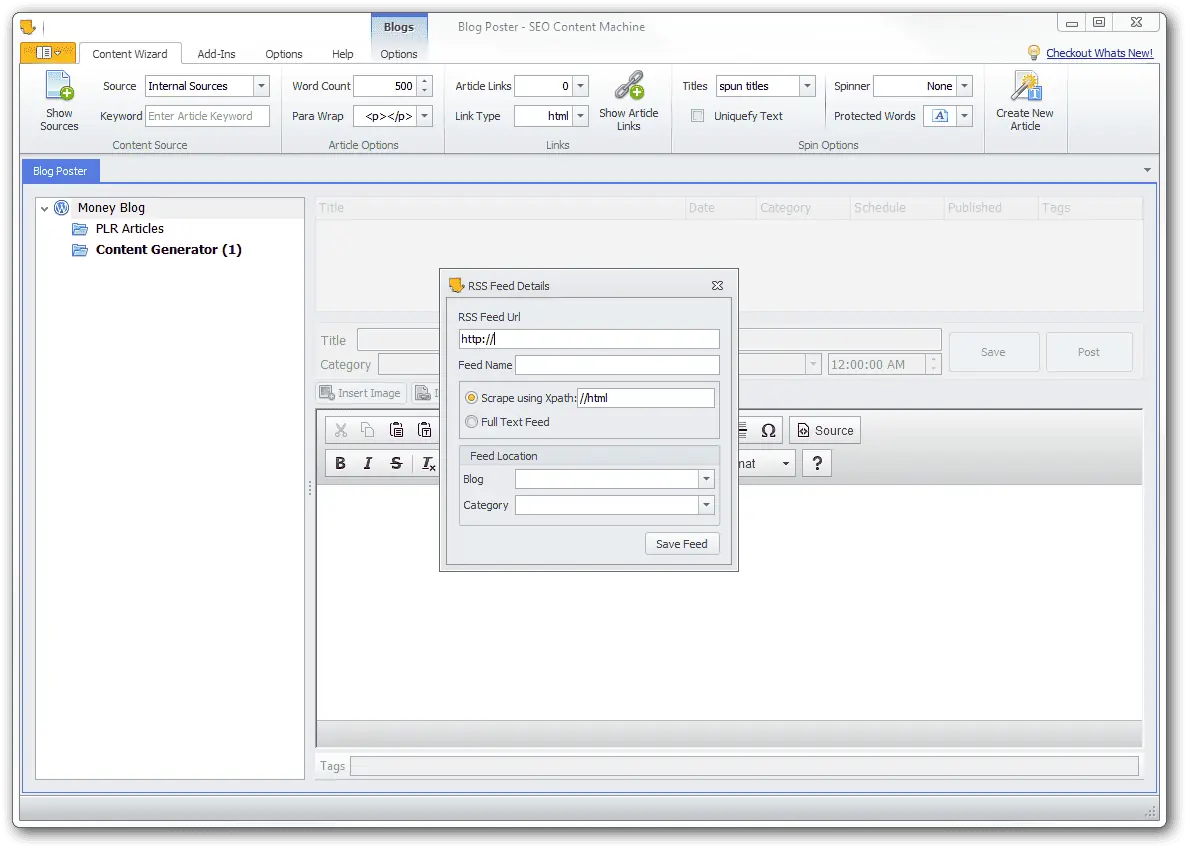
Task: Open the Para Wrap dropdown arrow
Action: [425, 116]
